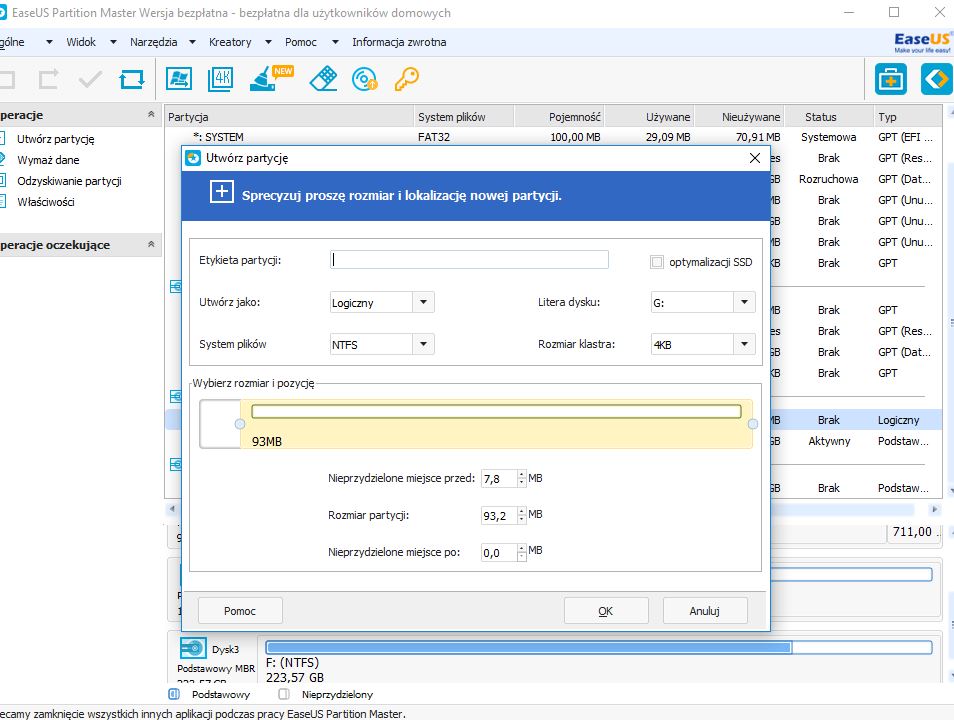Open the data recovery first-aid kit icon
This screenshot has width=954, height=720.
pyautogui.click(x=890, y=78)
